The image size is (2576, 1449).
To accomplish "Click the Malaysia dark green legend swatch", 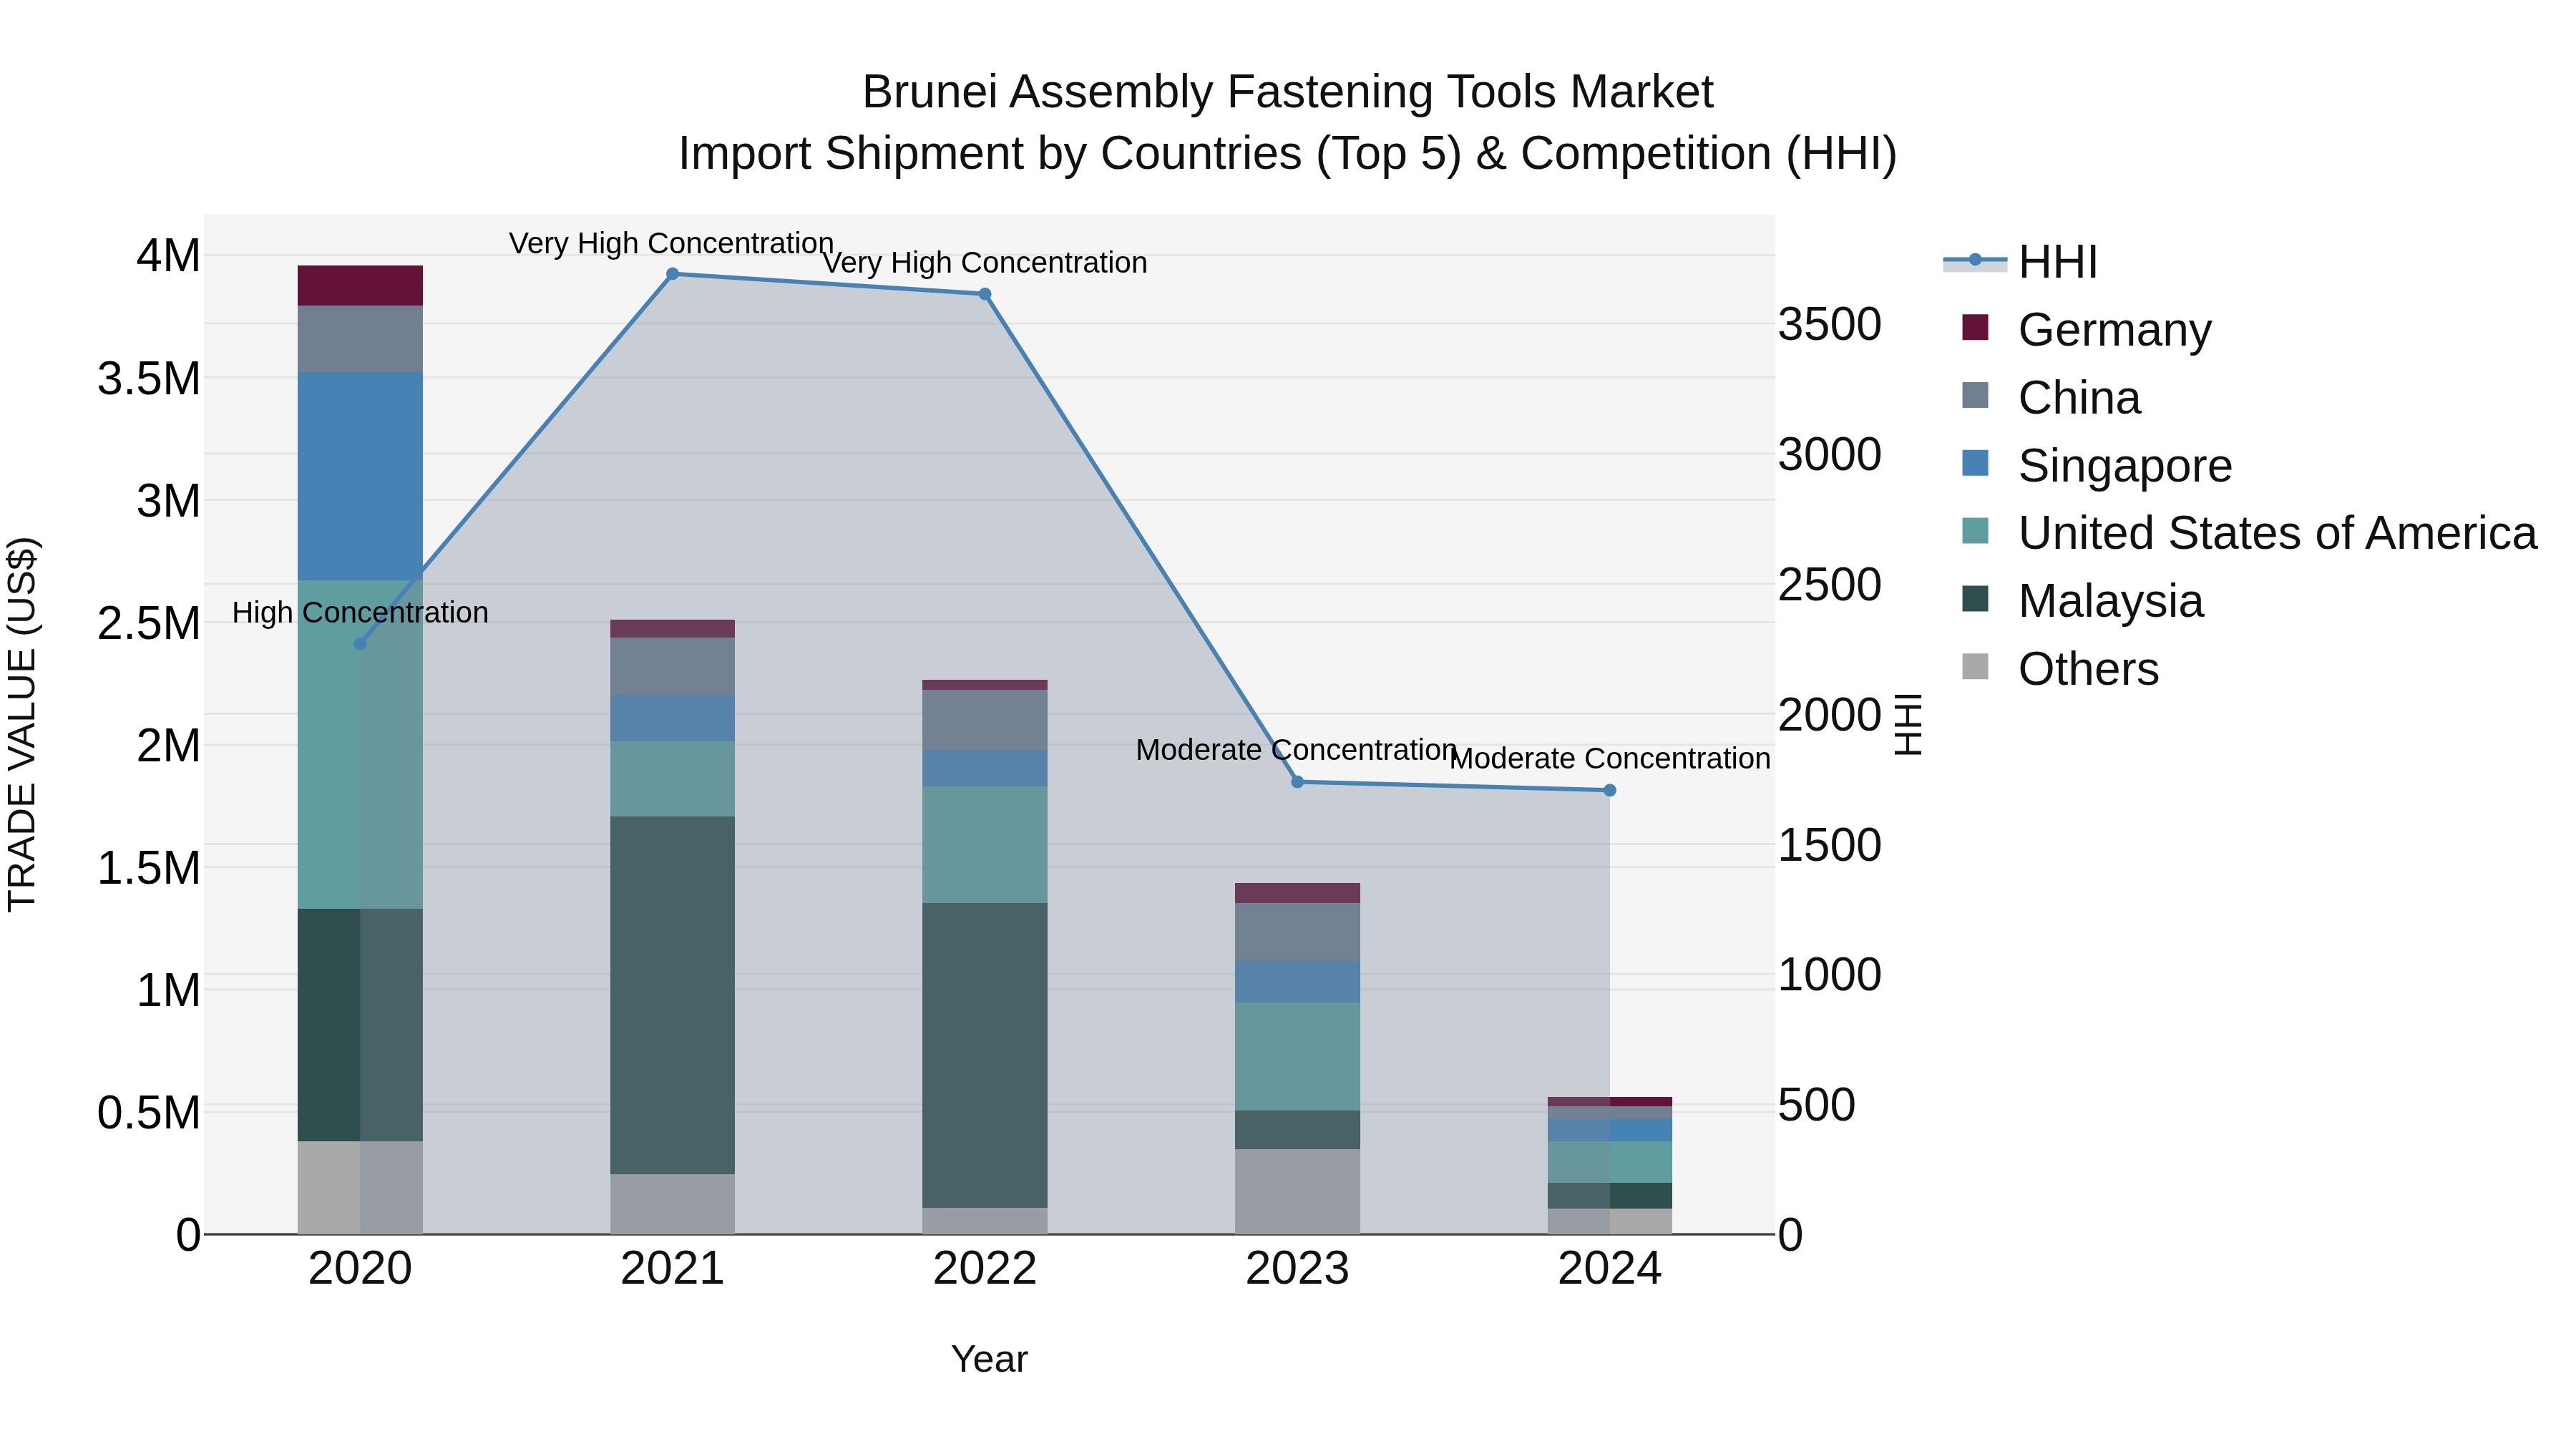I will click(1975, 599).
